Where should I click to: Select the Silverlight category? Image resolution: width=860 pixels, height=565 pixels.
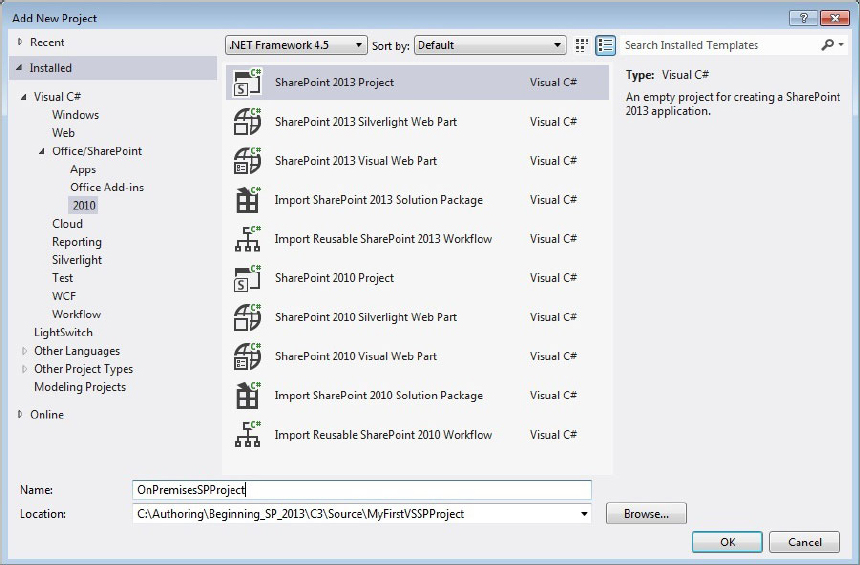click(x=77, y=260)
